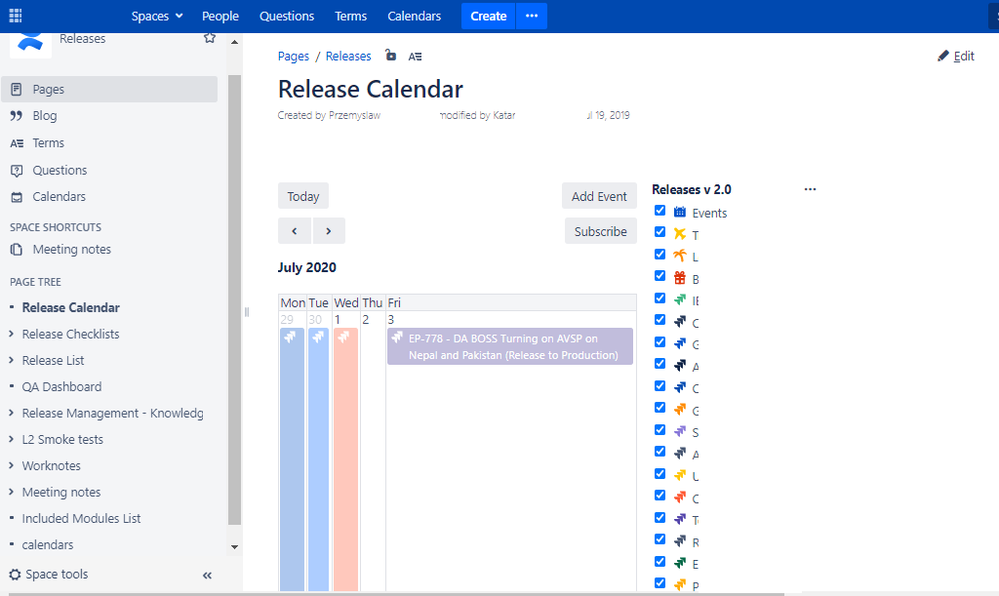Open the Spaces dropdown menu
Image resolution: width=999 pixels, height=596 pixels.
pos(157,16)
